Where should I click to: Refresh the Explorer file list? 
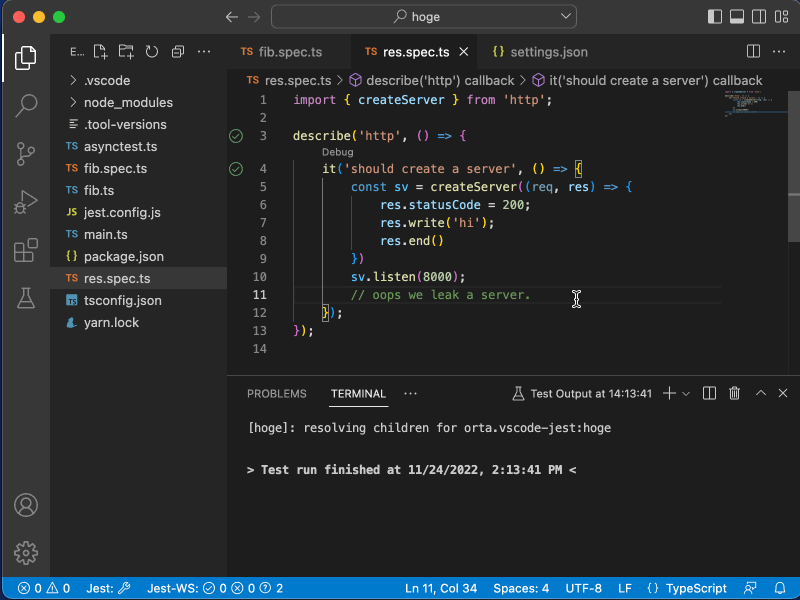pos(151,51)
